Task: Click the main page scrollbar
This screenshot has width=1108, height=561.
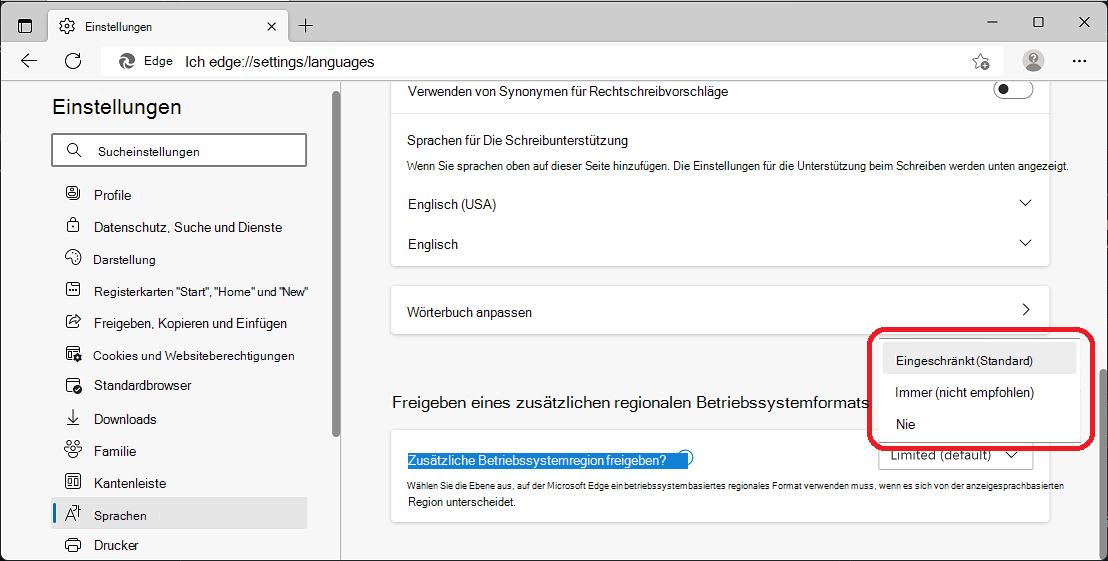Action: [x=1102, y=463]
